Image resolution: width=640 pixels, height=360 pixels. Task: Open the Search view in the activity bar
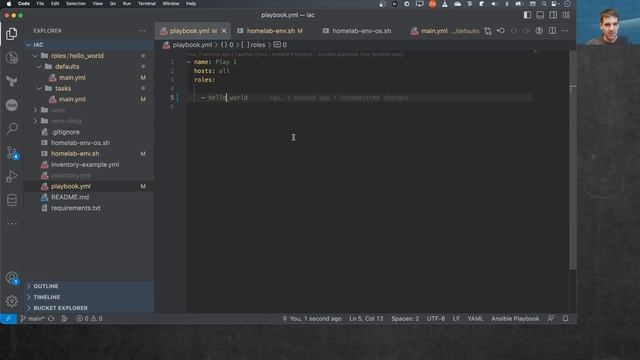[11, 129]
